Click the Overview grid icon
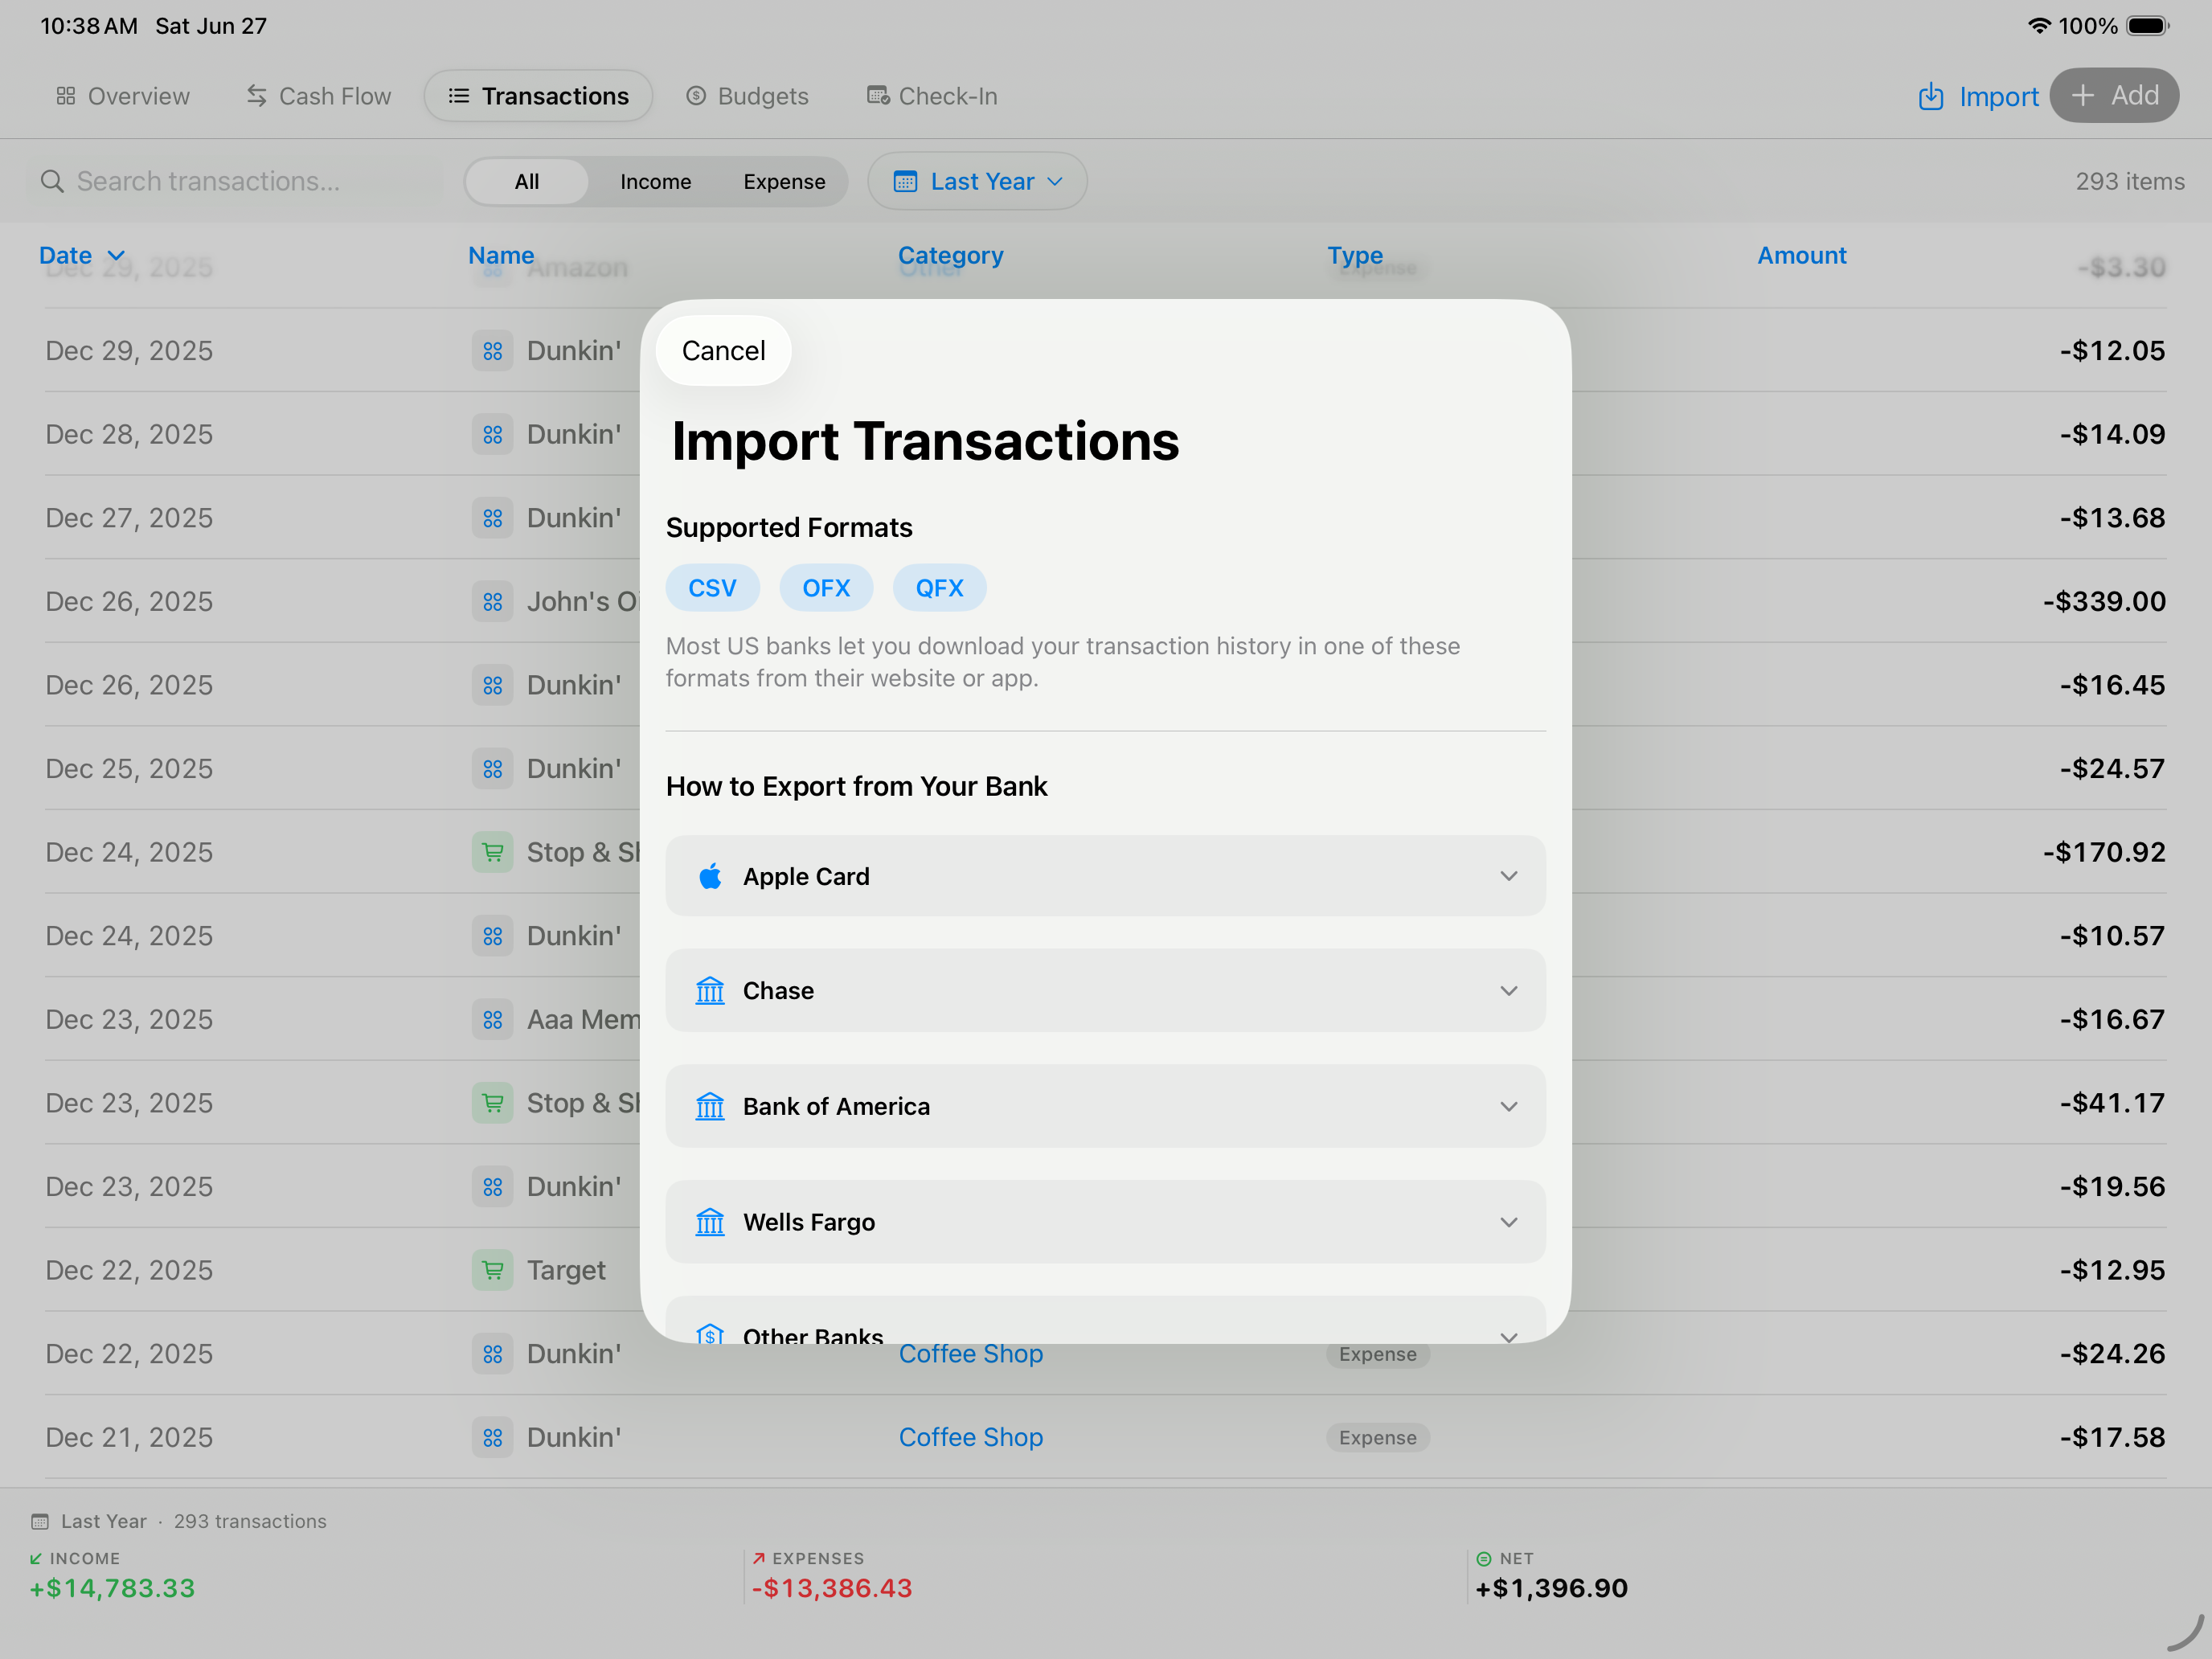 click(x=66, y=96)
